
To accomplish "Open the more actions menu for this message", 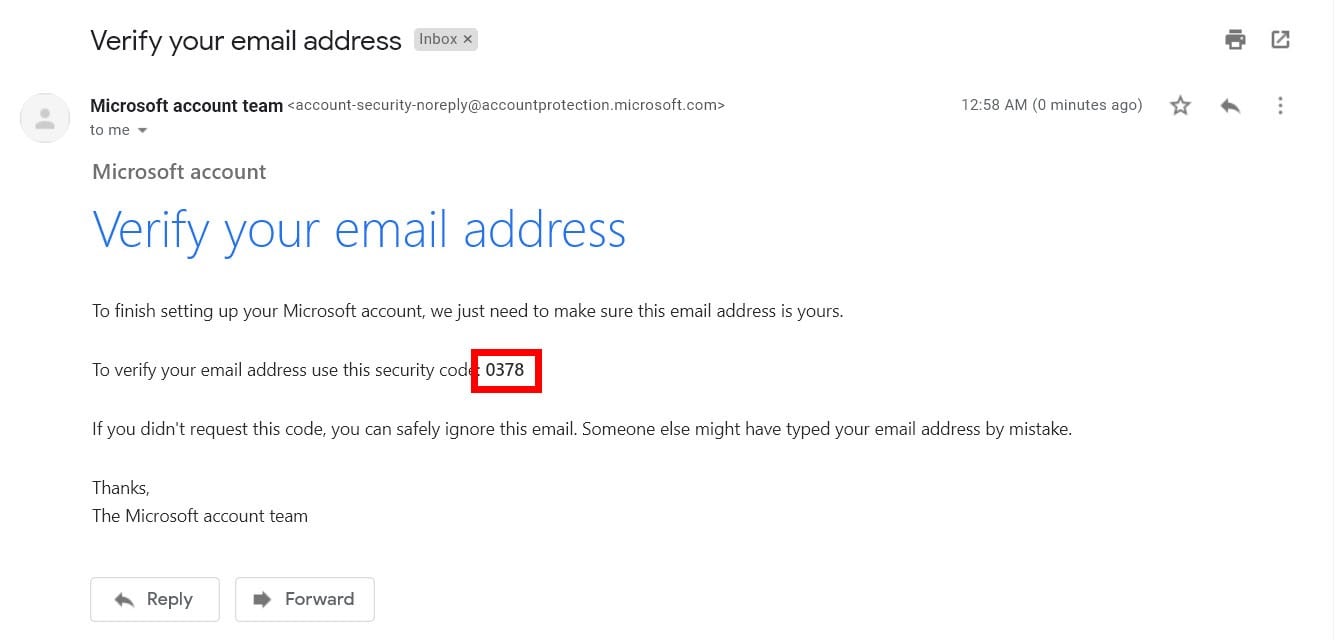I will (1281, 105).
